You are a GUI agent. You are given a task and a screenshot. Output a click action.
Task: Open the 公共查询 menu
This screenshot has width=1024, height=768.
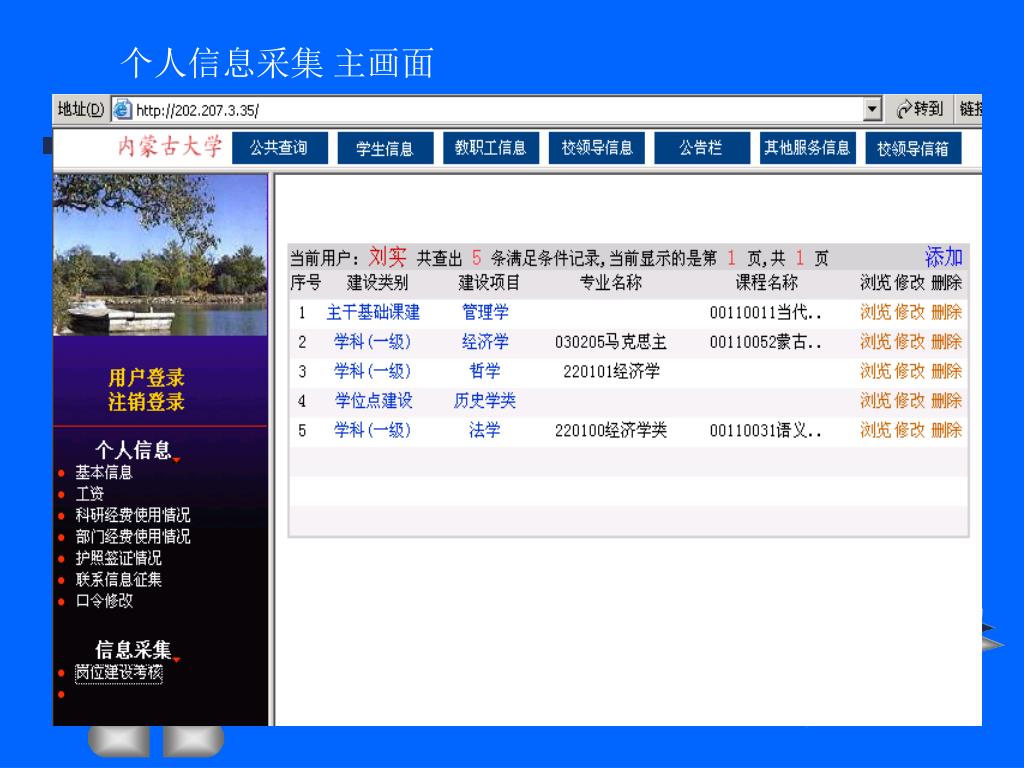pyautogui.click(x=280, y=148)
